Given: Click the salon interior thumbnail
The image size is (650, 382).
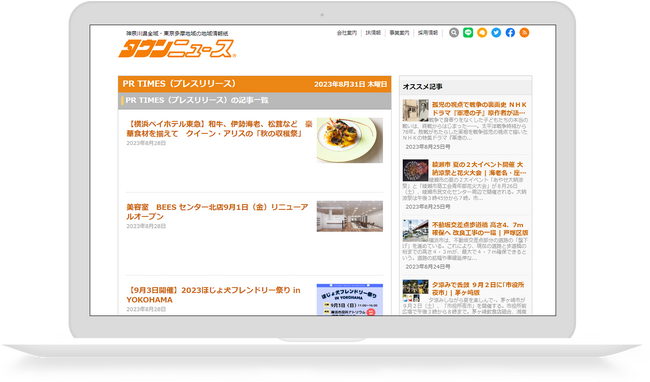Looking at the screenshot, I should pos(350,216).
